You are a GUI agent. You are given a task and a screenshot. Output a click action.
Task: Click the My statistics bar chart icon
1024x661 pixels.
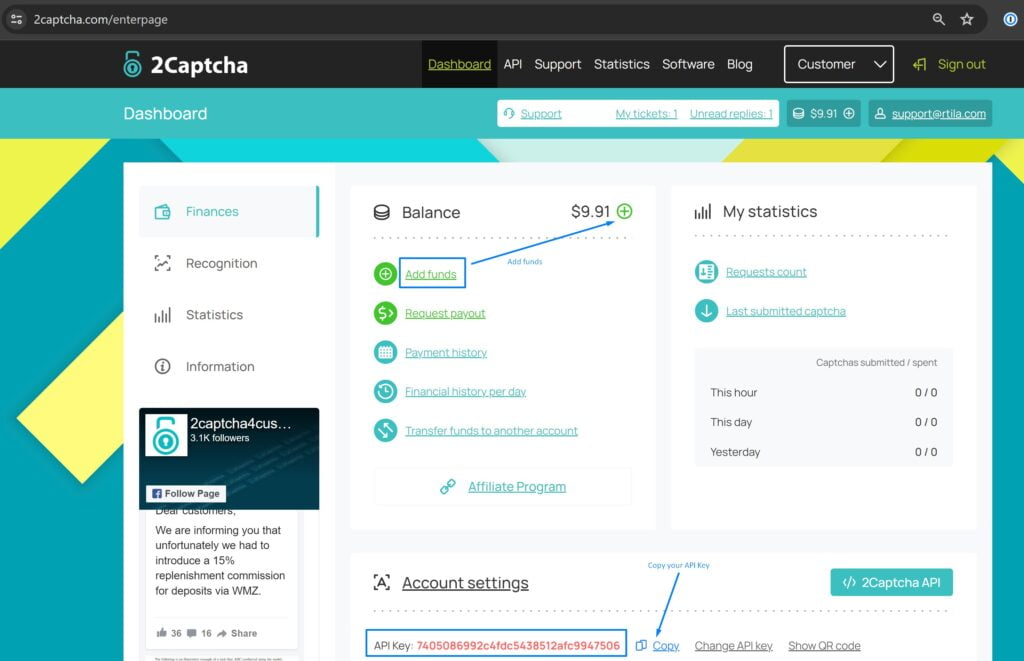click(x=703, y=212)
